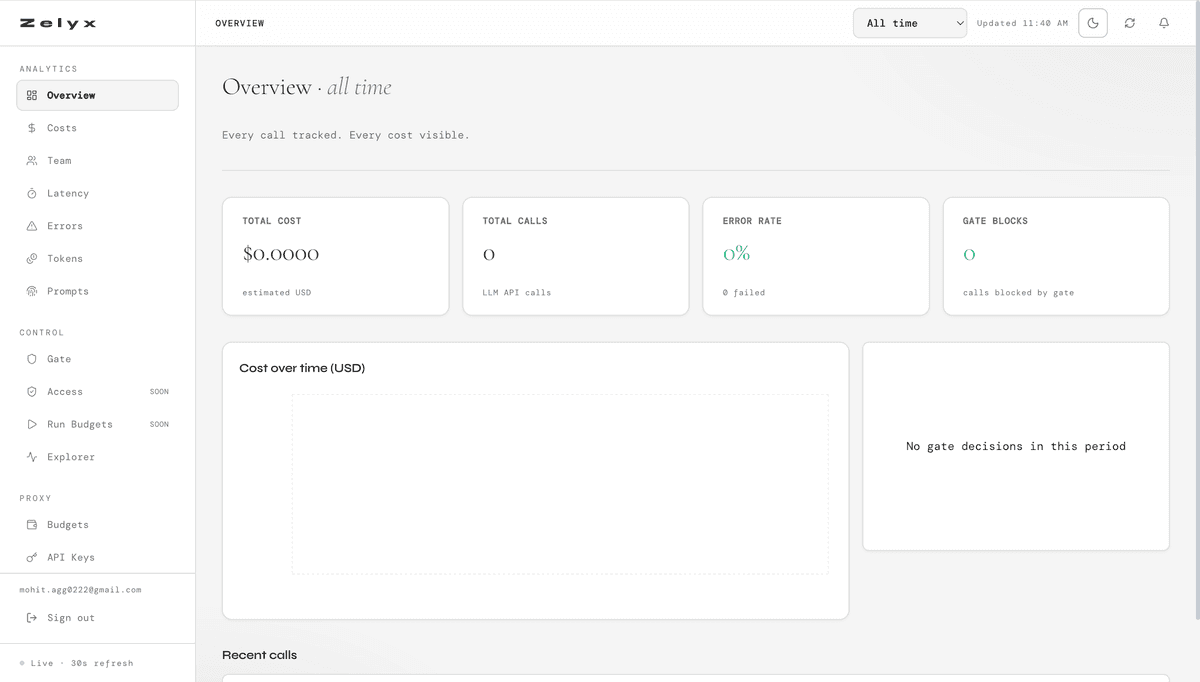Click the $0.0000 total cost value
Viewport: 1200px width, 682px height.
pos(281,254)
